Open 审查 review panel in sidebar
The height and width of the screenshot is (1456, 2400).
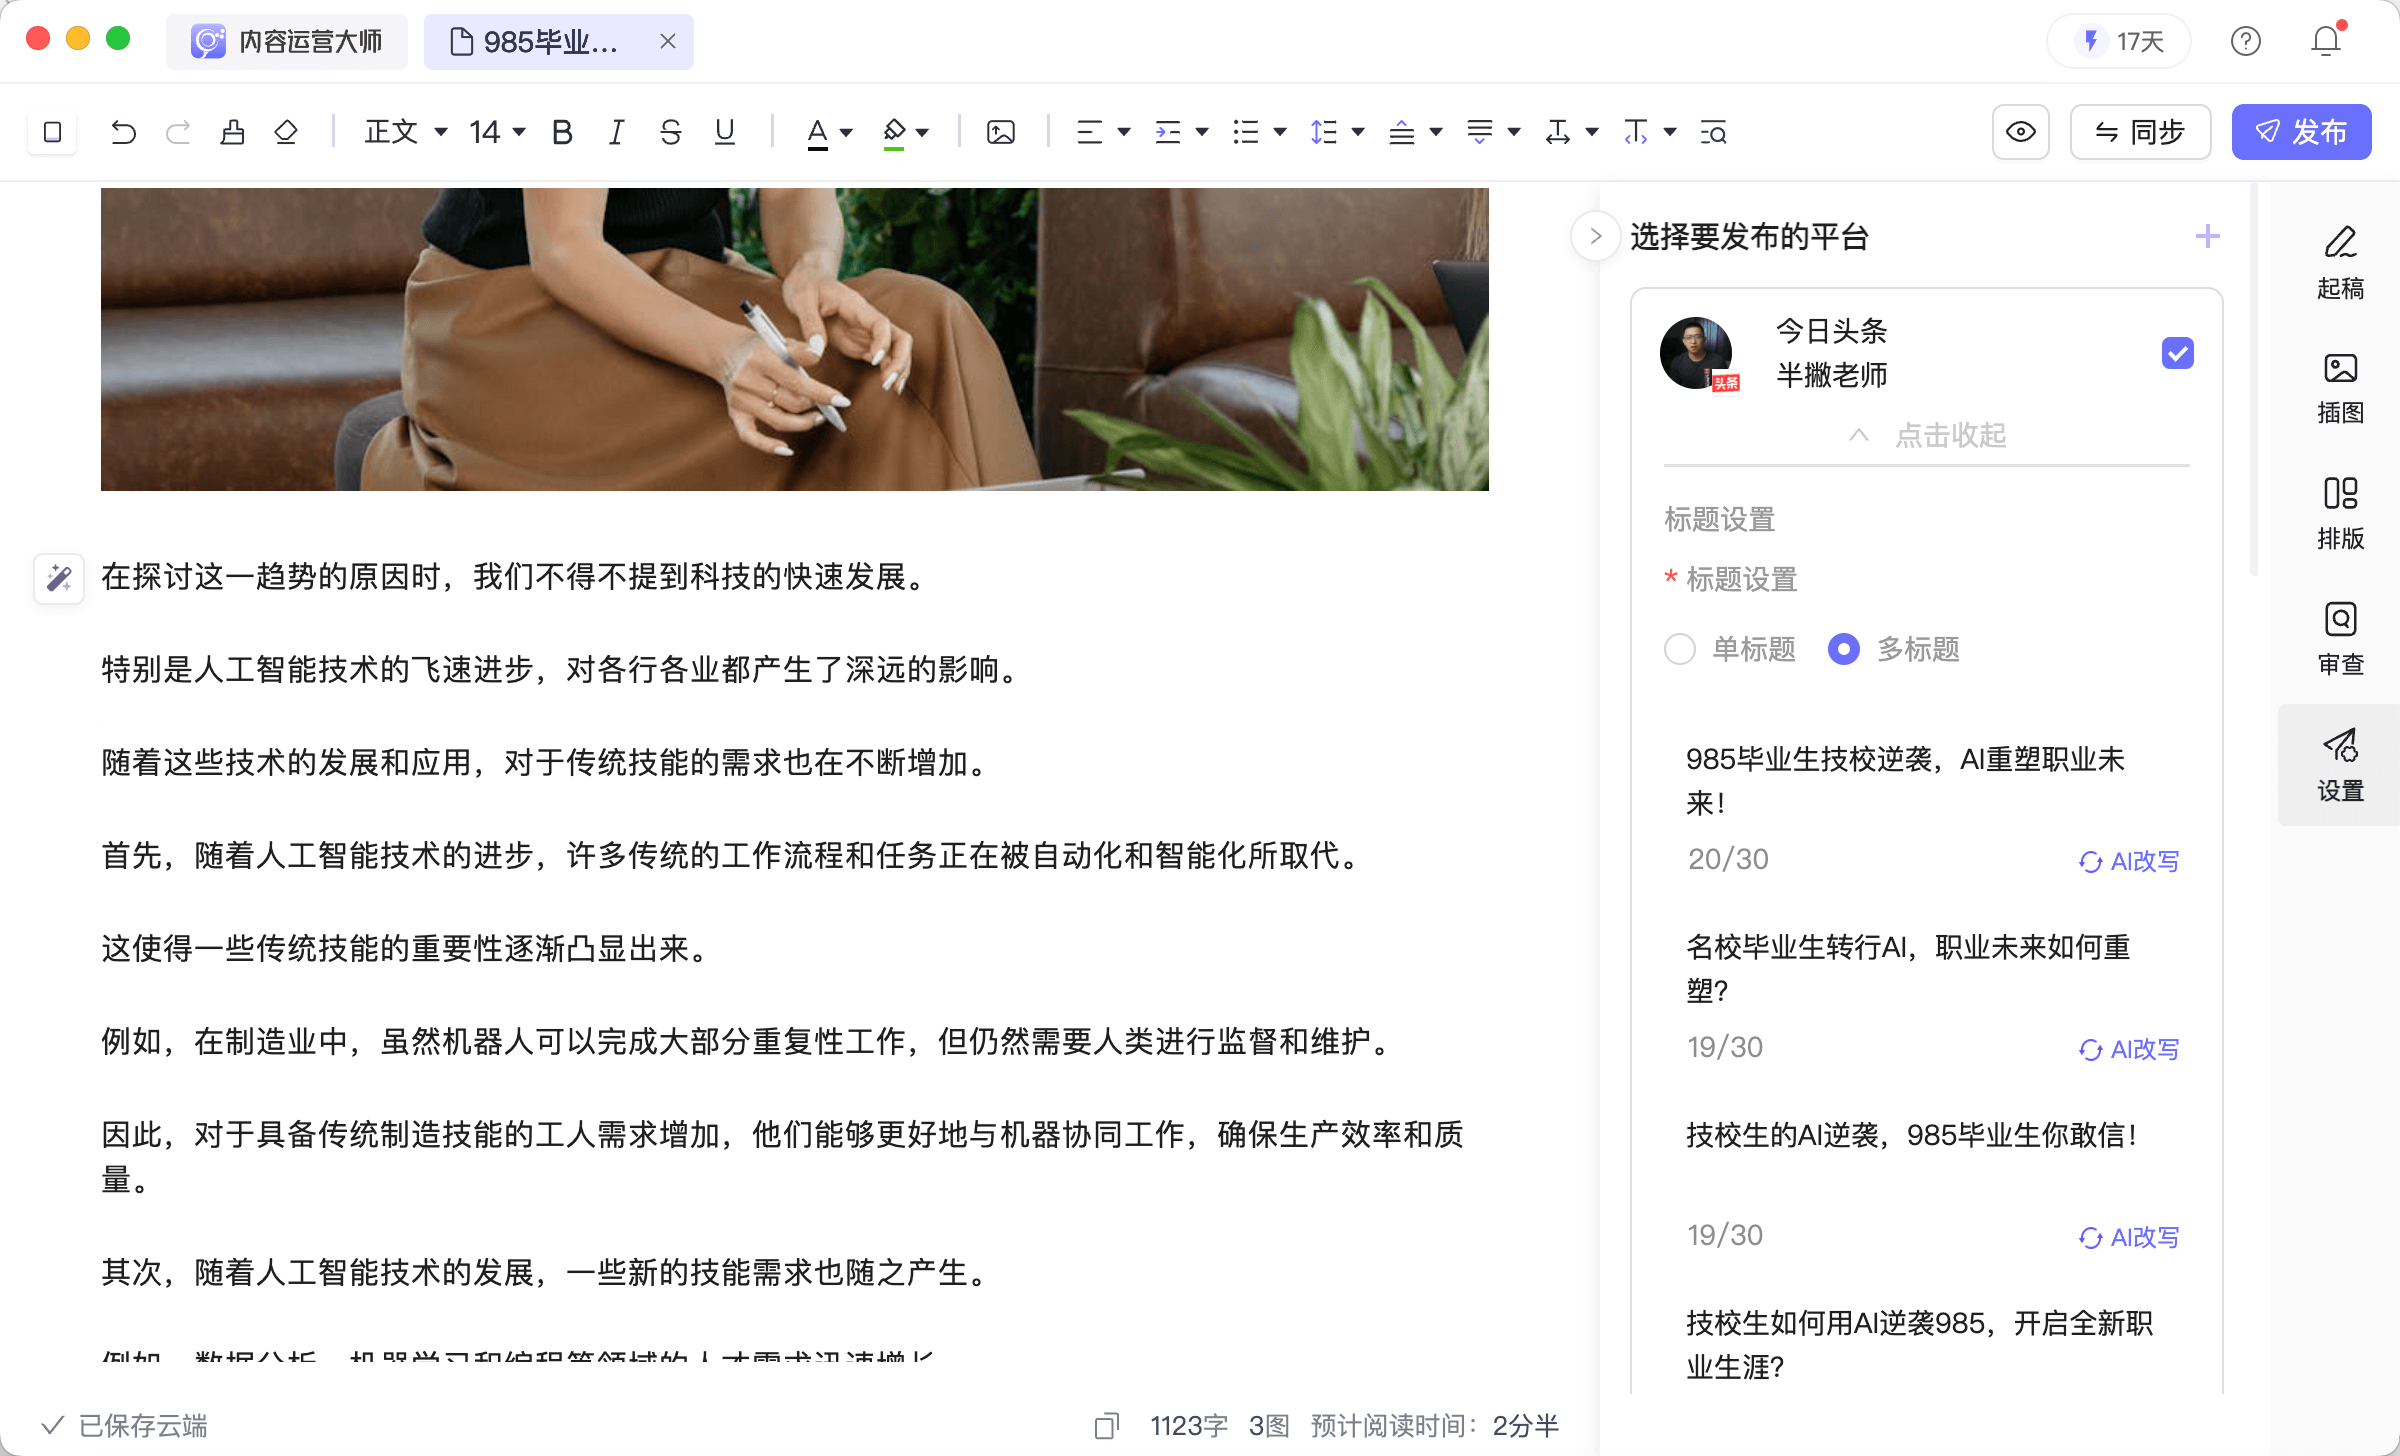2340,638
